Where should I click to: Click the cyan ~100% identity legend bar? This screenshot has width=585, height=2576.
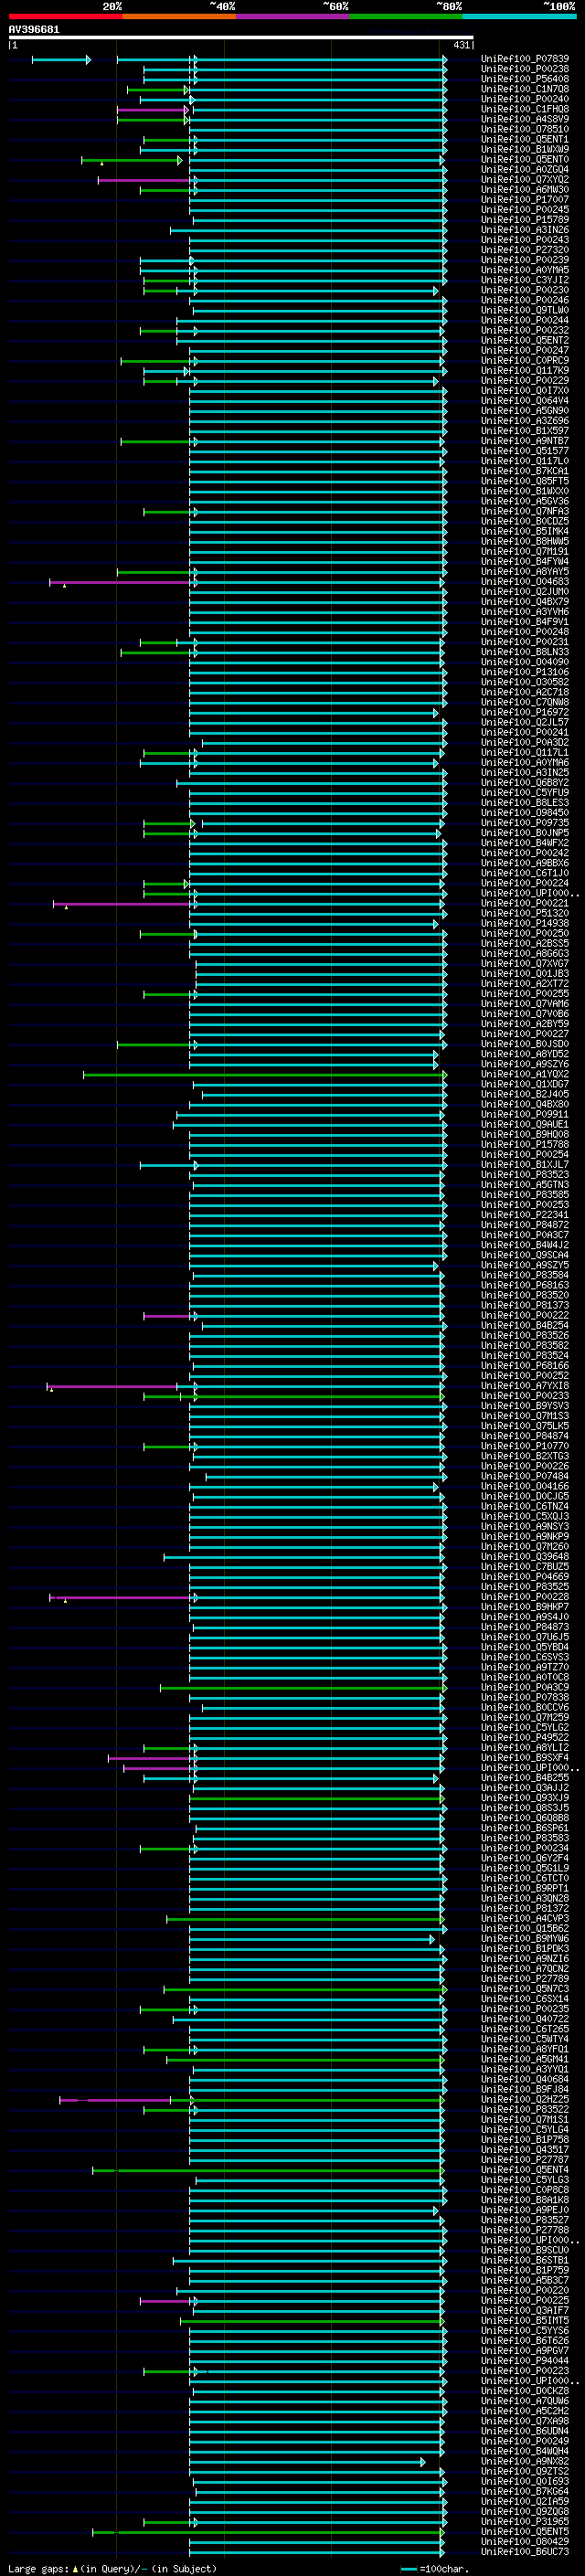[520, 16]
